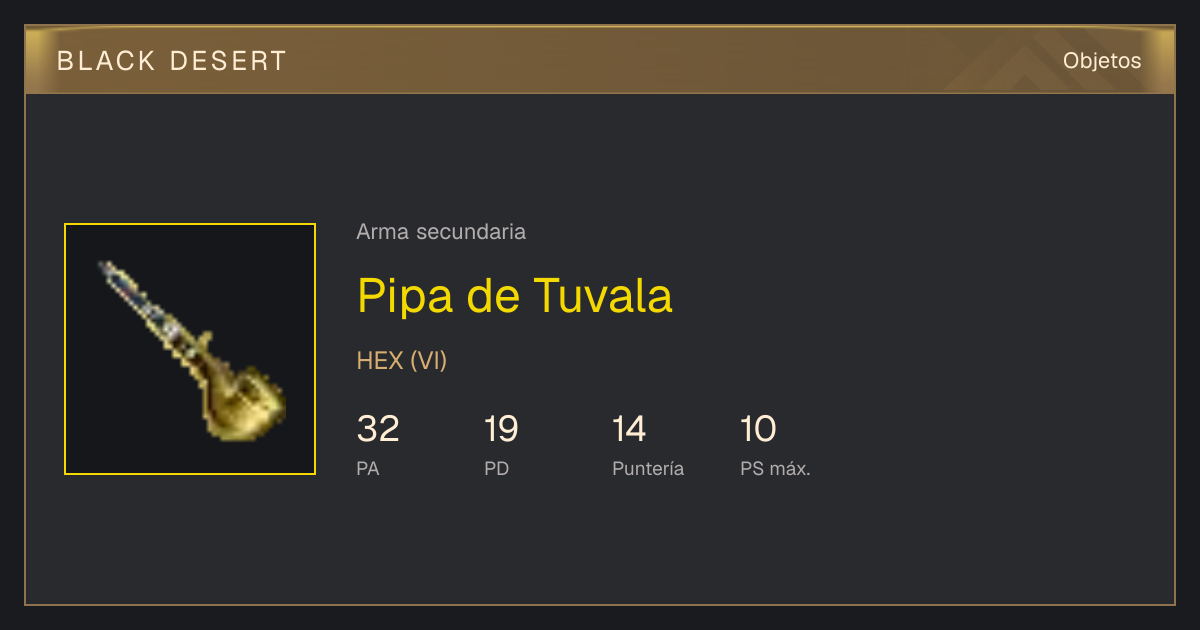Select the PD stat label
Viewport: 1200px width, 630px height.
(497, 468)
